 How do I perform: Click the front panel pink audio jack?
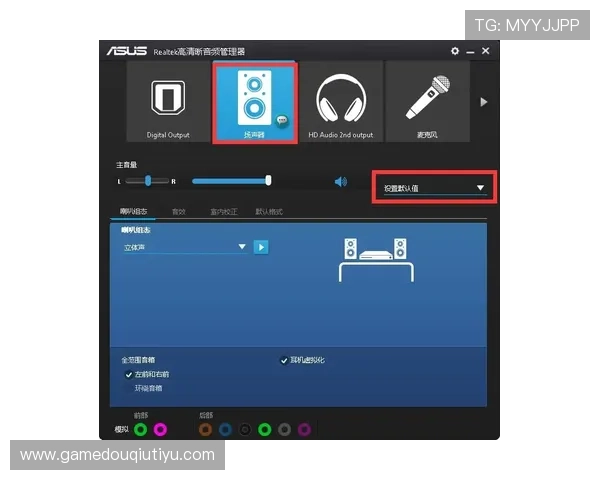coord(160,430)
